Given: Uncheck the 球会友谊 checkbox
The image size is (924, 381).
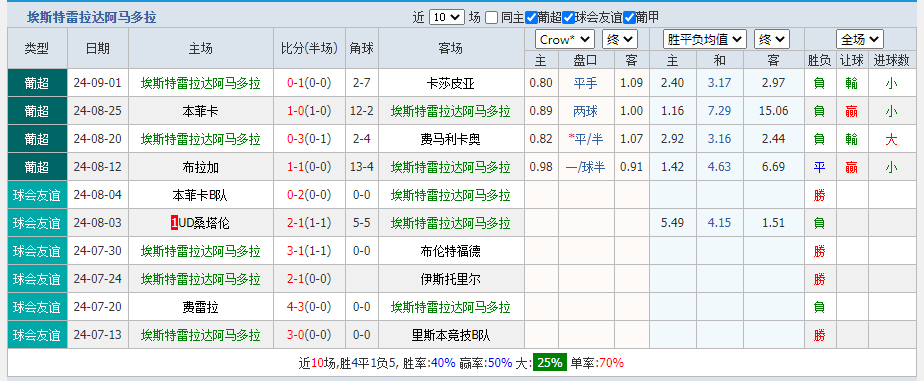Looking at the screenshot, I should [x=568, y=17].
